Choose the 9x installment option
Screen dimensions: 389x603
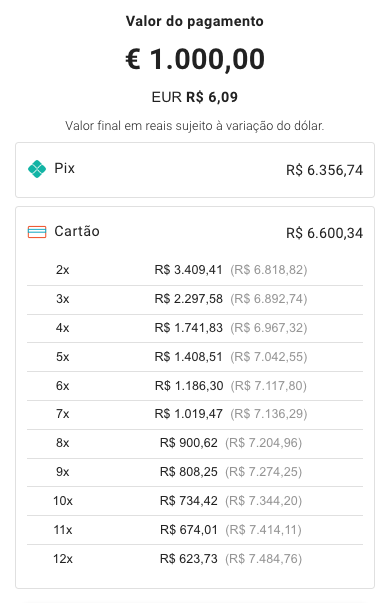point(195,472)
